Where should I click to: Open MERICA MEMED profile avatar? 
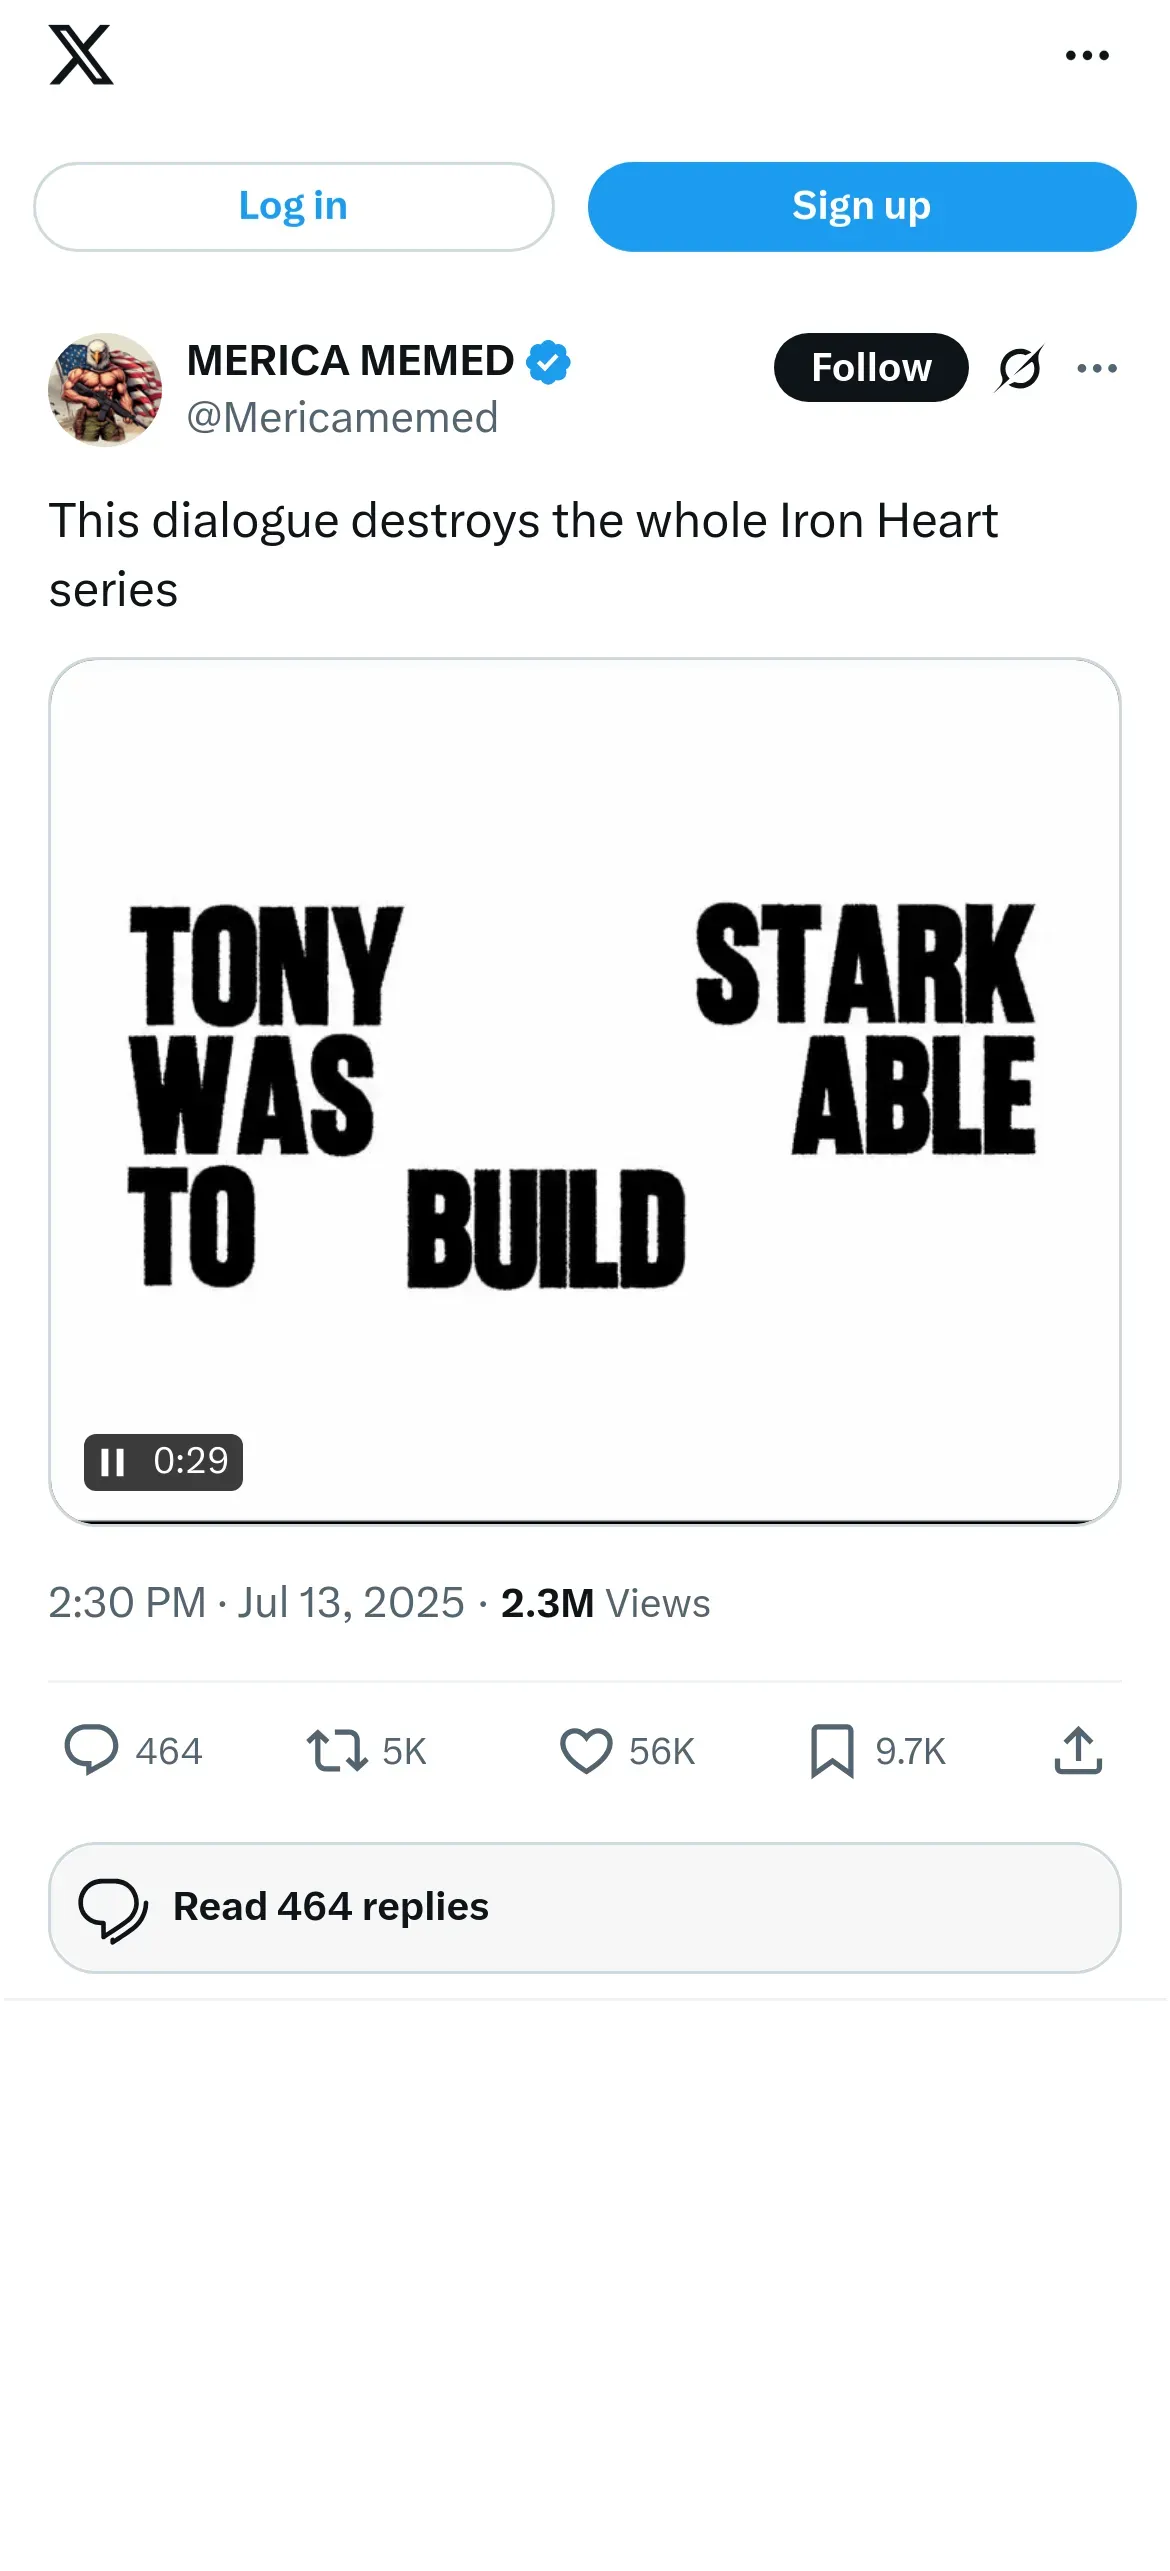pos(105,389)
